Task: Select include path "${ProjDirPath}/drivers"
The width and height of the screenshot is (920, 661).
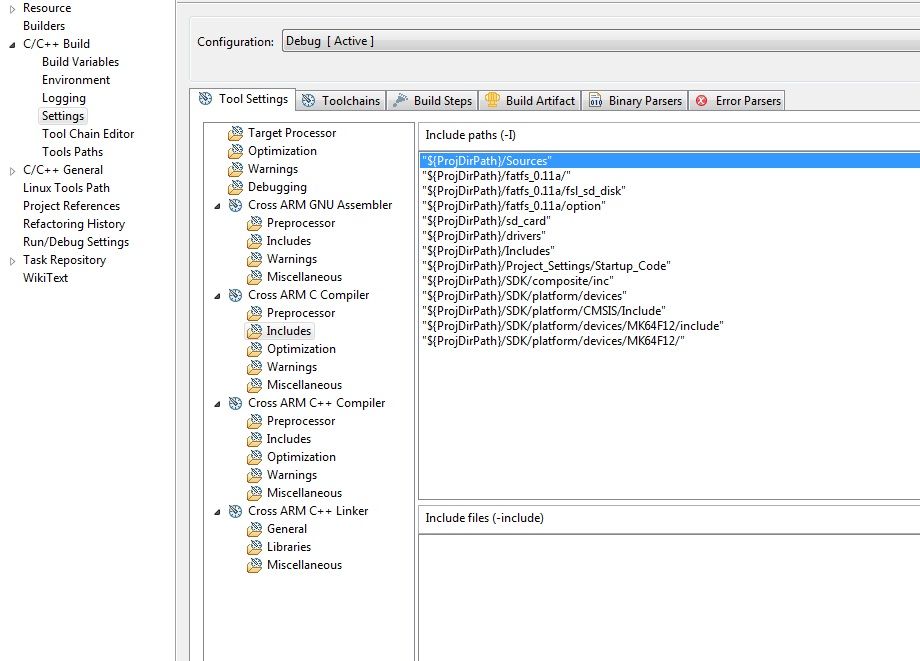Action: [x=483, y=236]
